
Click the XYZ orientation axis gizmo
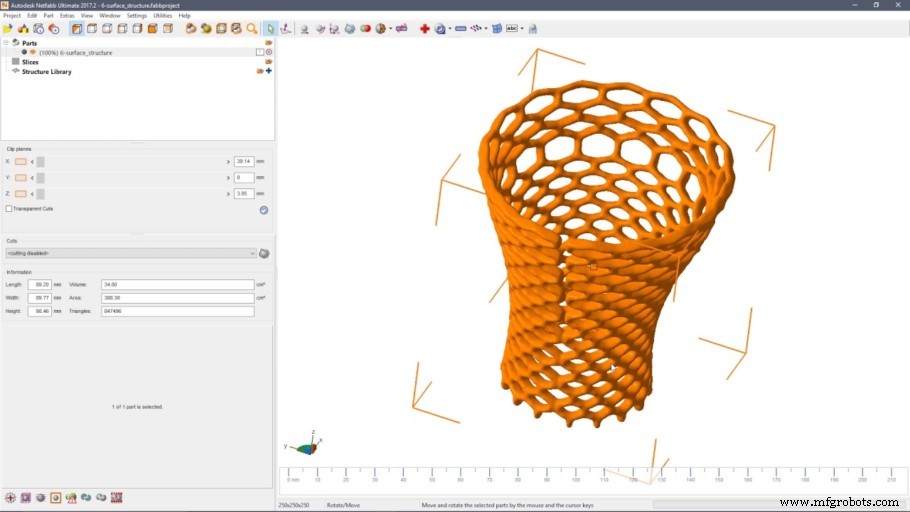(x=304, y=444)
